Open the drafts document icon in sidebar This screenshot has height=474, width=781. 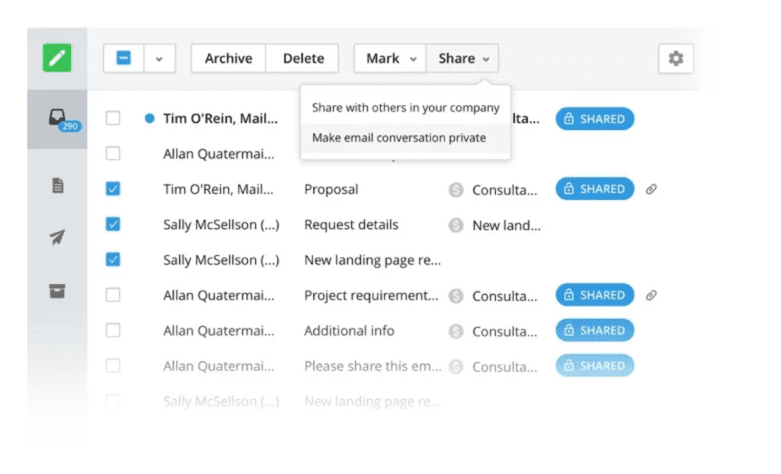click(x=58, y=185)
